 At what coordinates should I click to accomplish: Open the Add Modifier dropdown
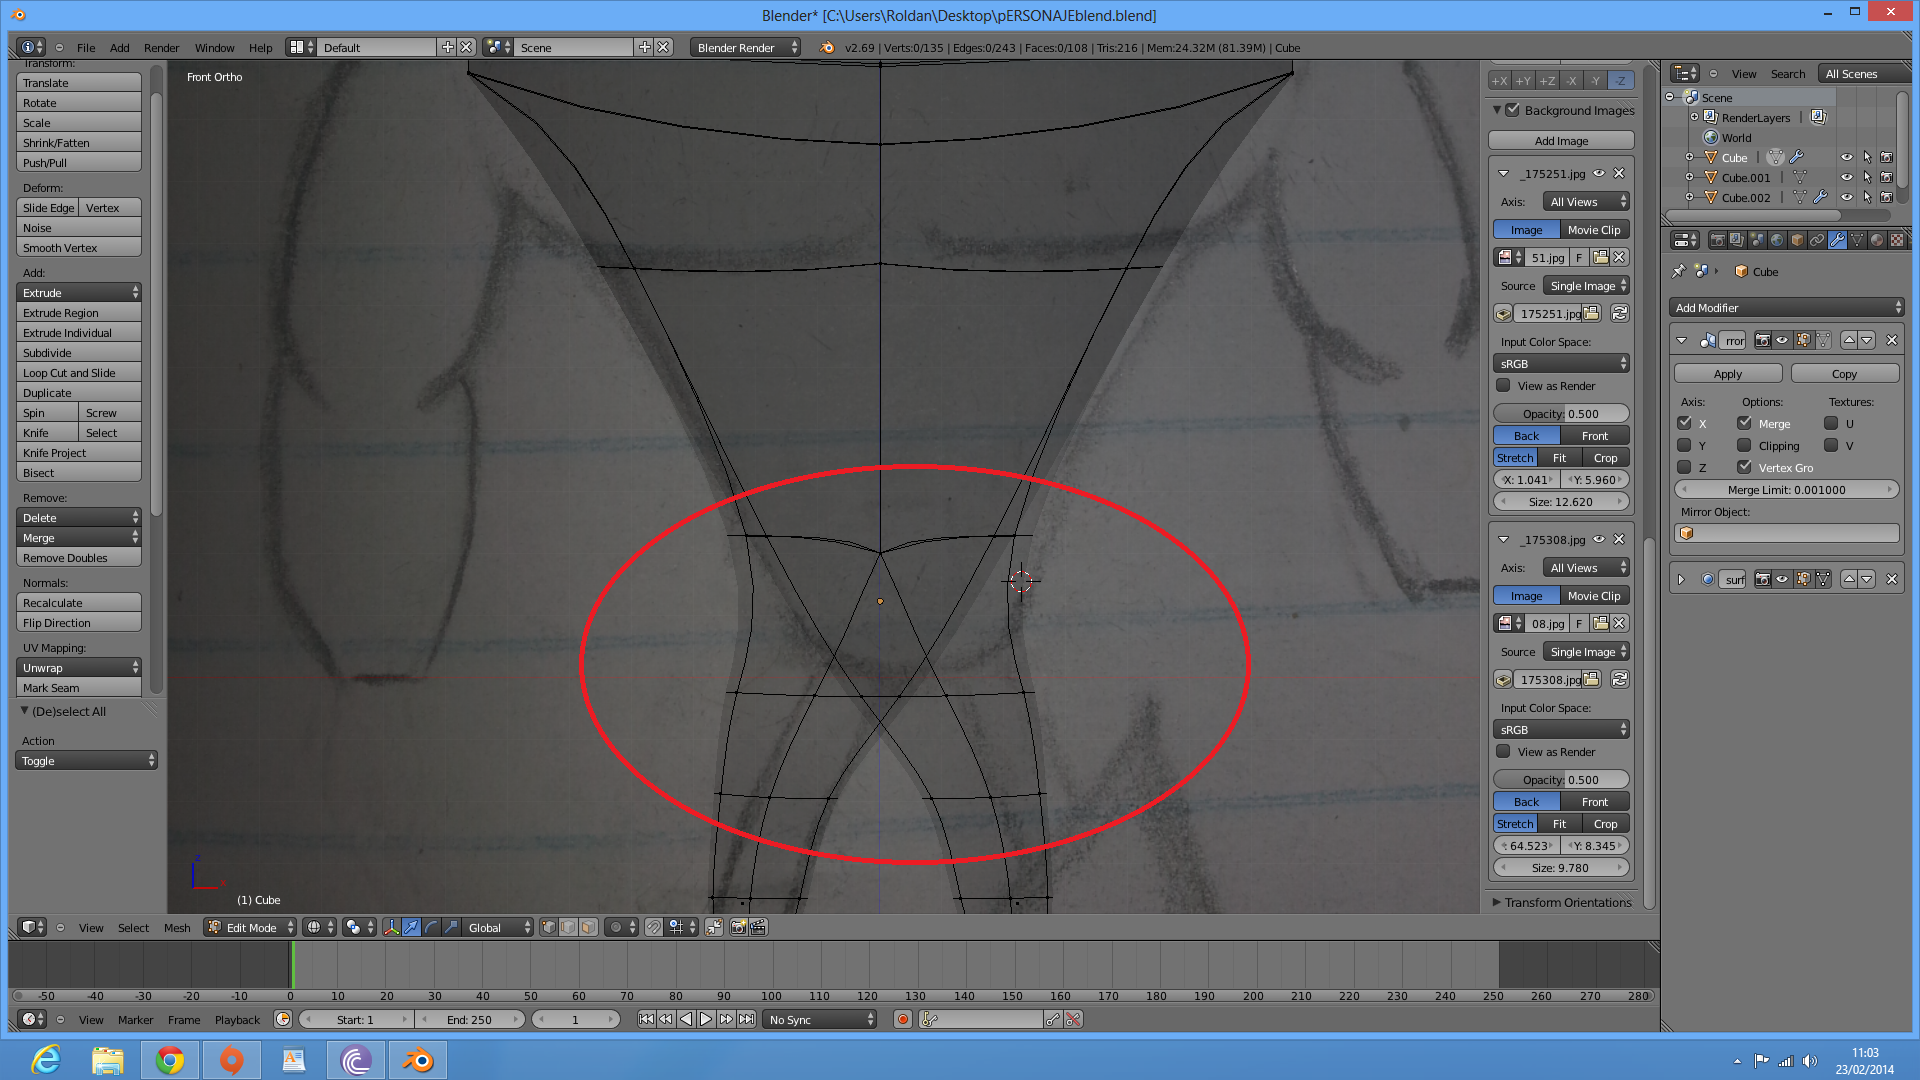click(1786, 308)
